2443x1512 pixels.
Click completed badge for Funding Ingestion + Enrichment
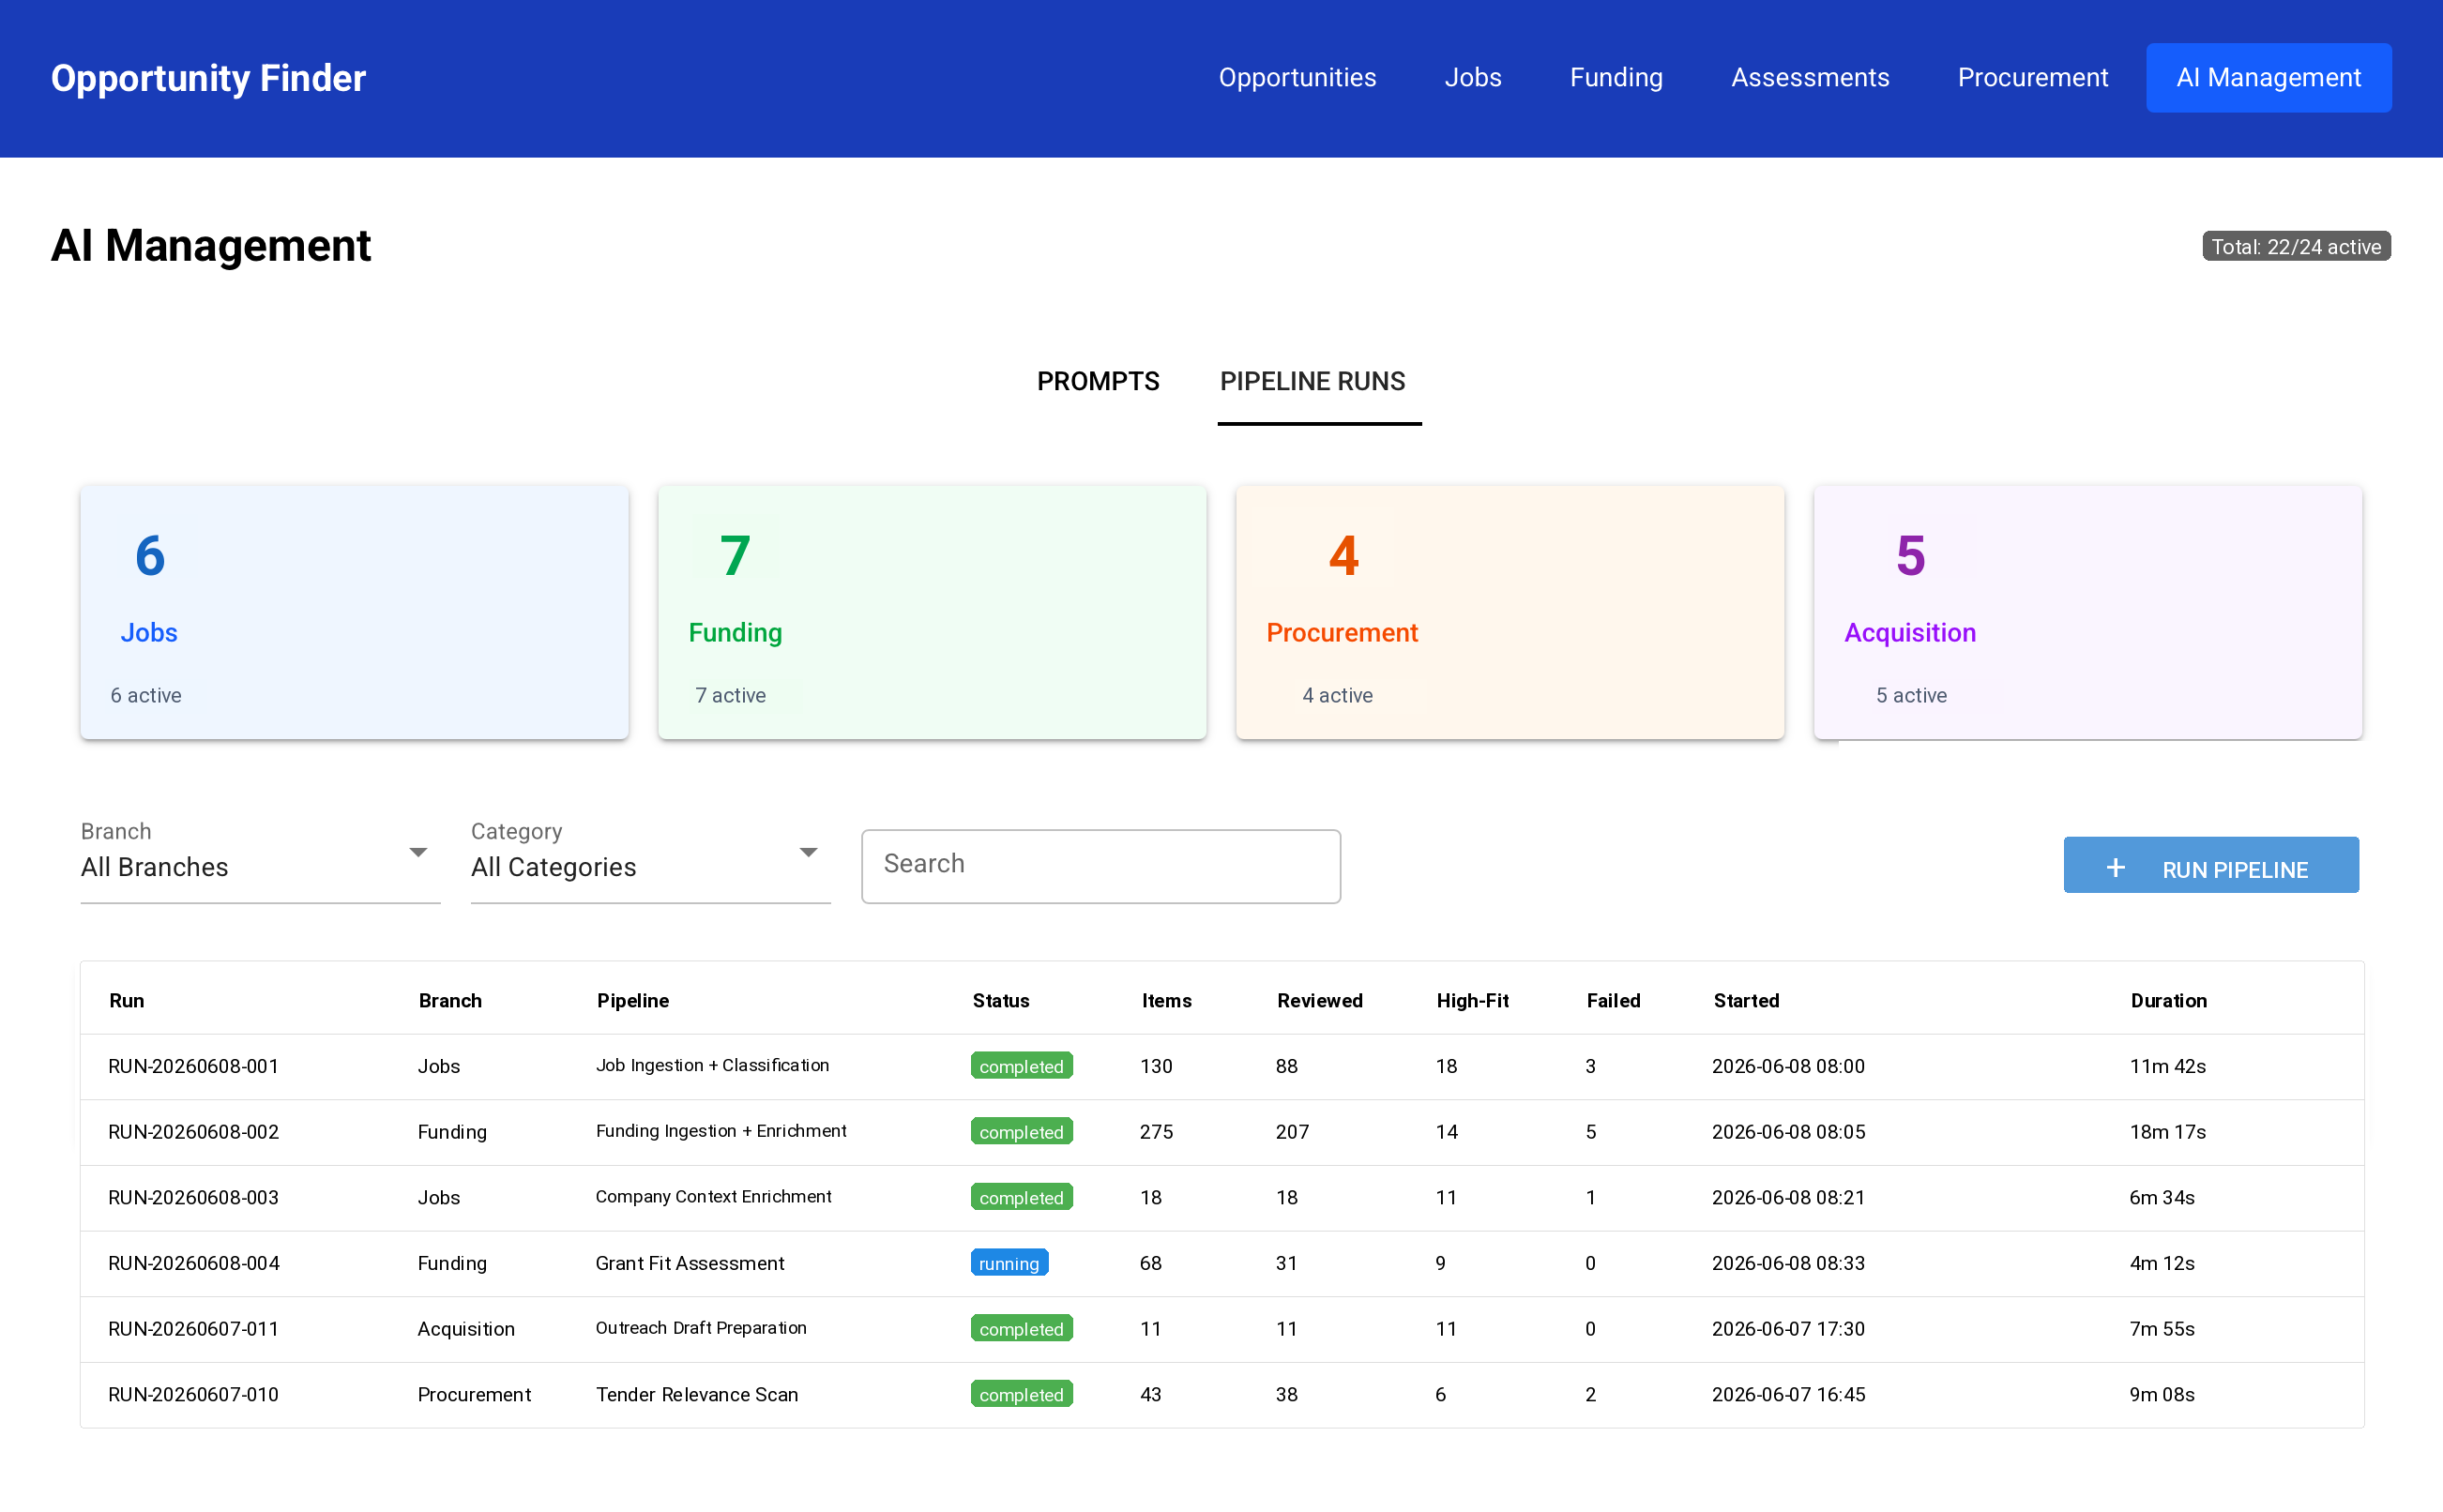(1021, 1131)
